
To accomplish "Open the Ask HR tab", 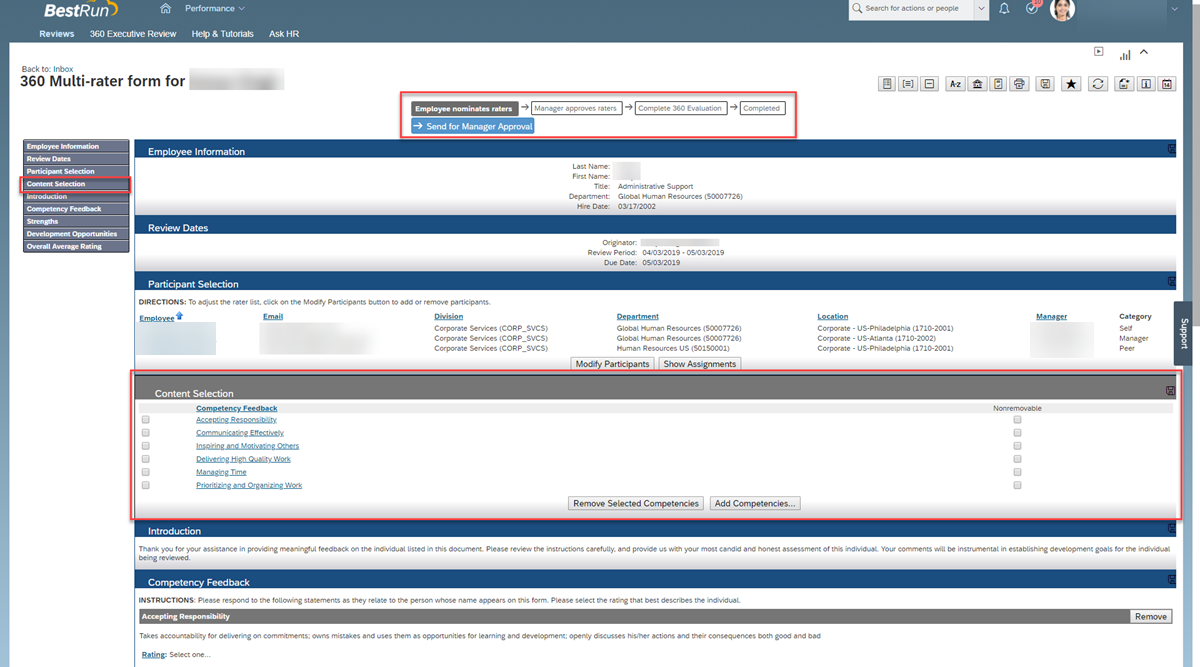I will [x=284, y=34].
